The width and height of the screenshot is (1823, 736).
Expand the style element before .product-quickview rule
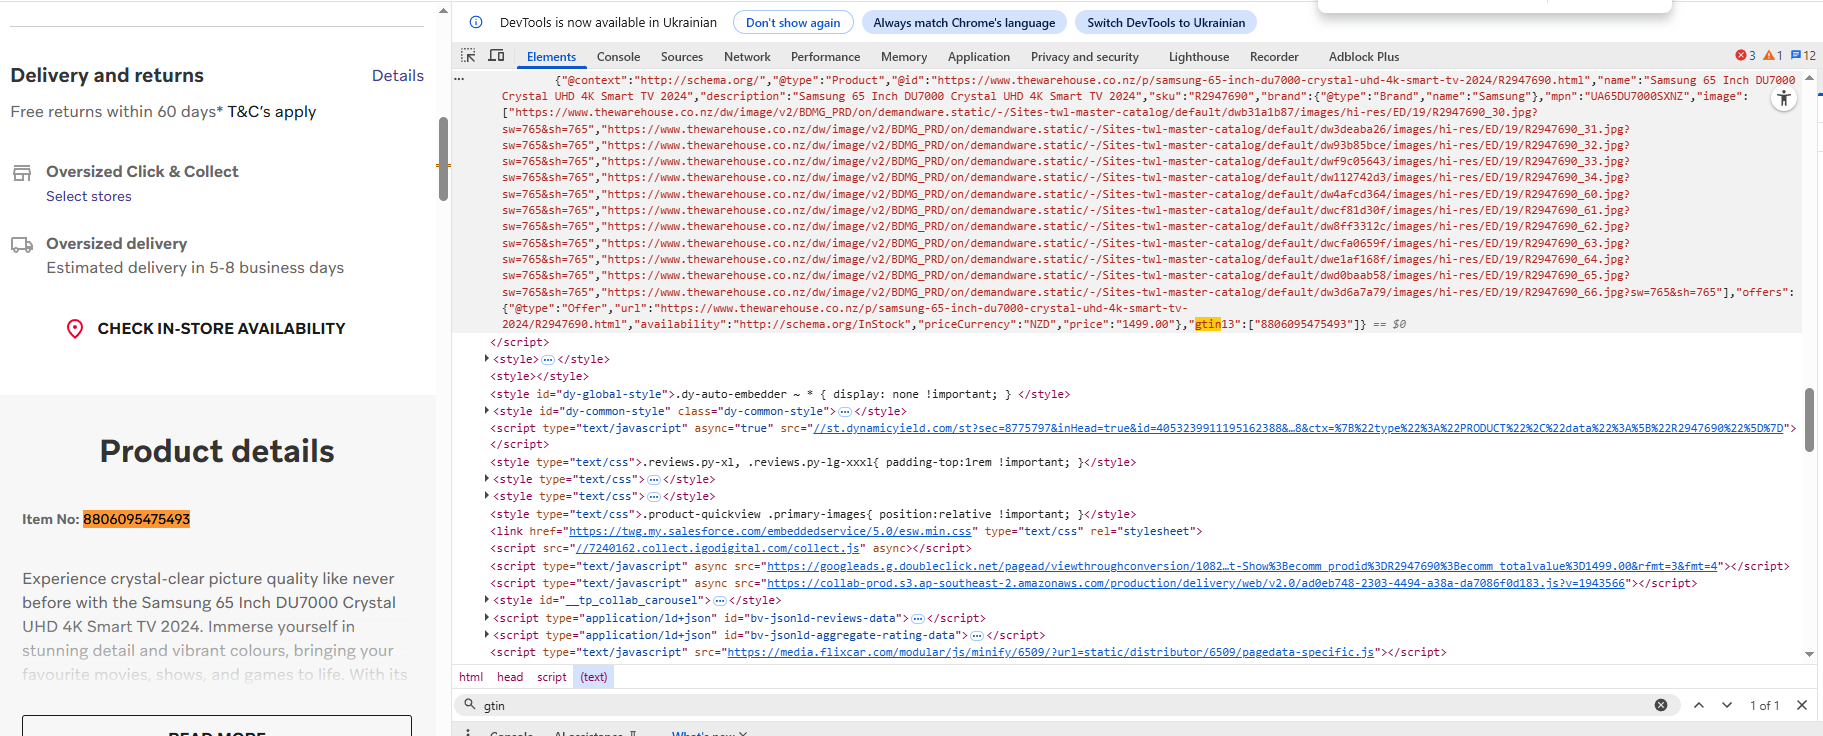(x=487, y=496)
